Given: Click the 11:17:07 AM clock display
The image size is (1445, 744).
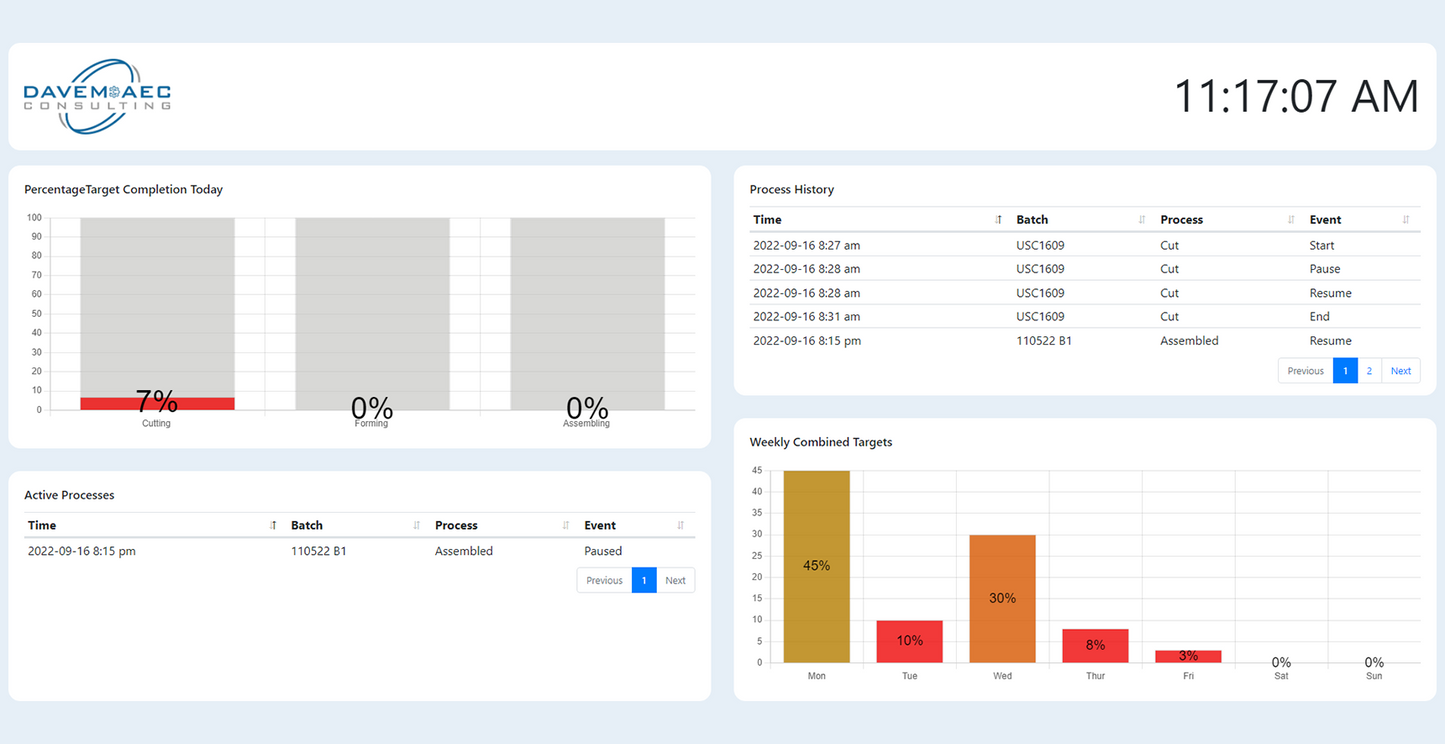Looking at the screenshot, I should 1295,96.
